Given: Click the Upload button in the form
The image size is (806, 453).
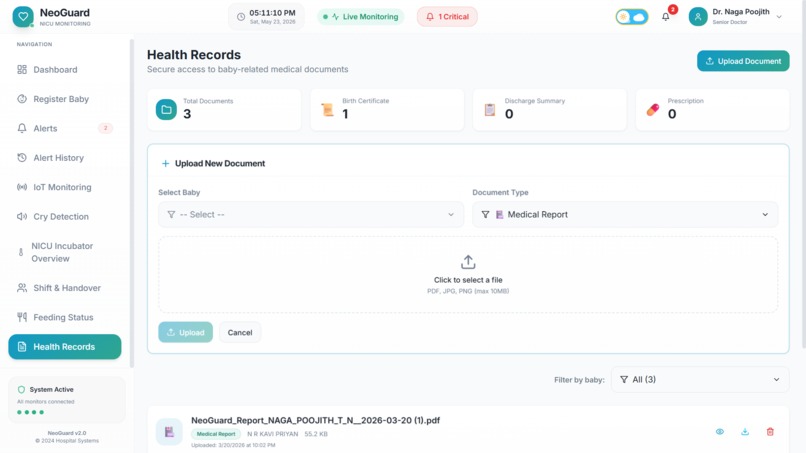Looking at the screenshot, I should point(185,332).
